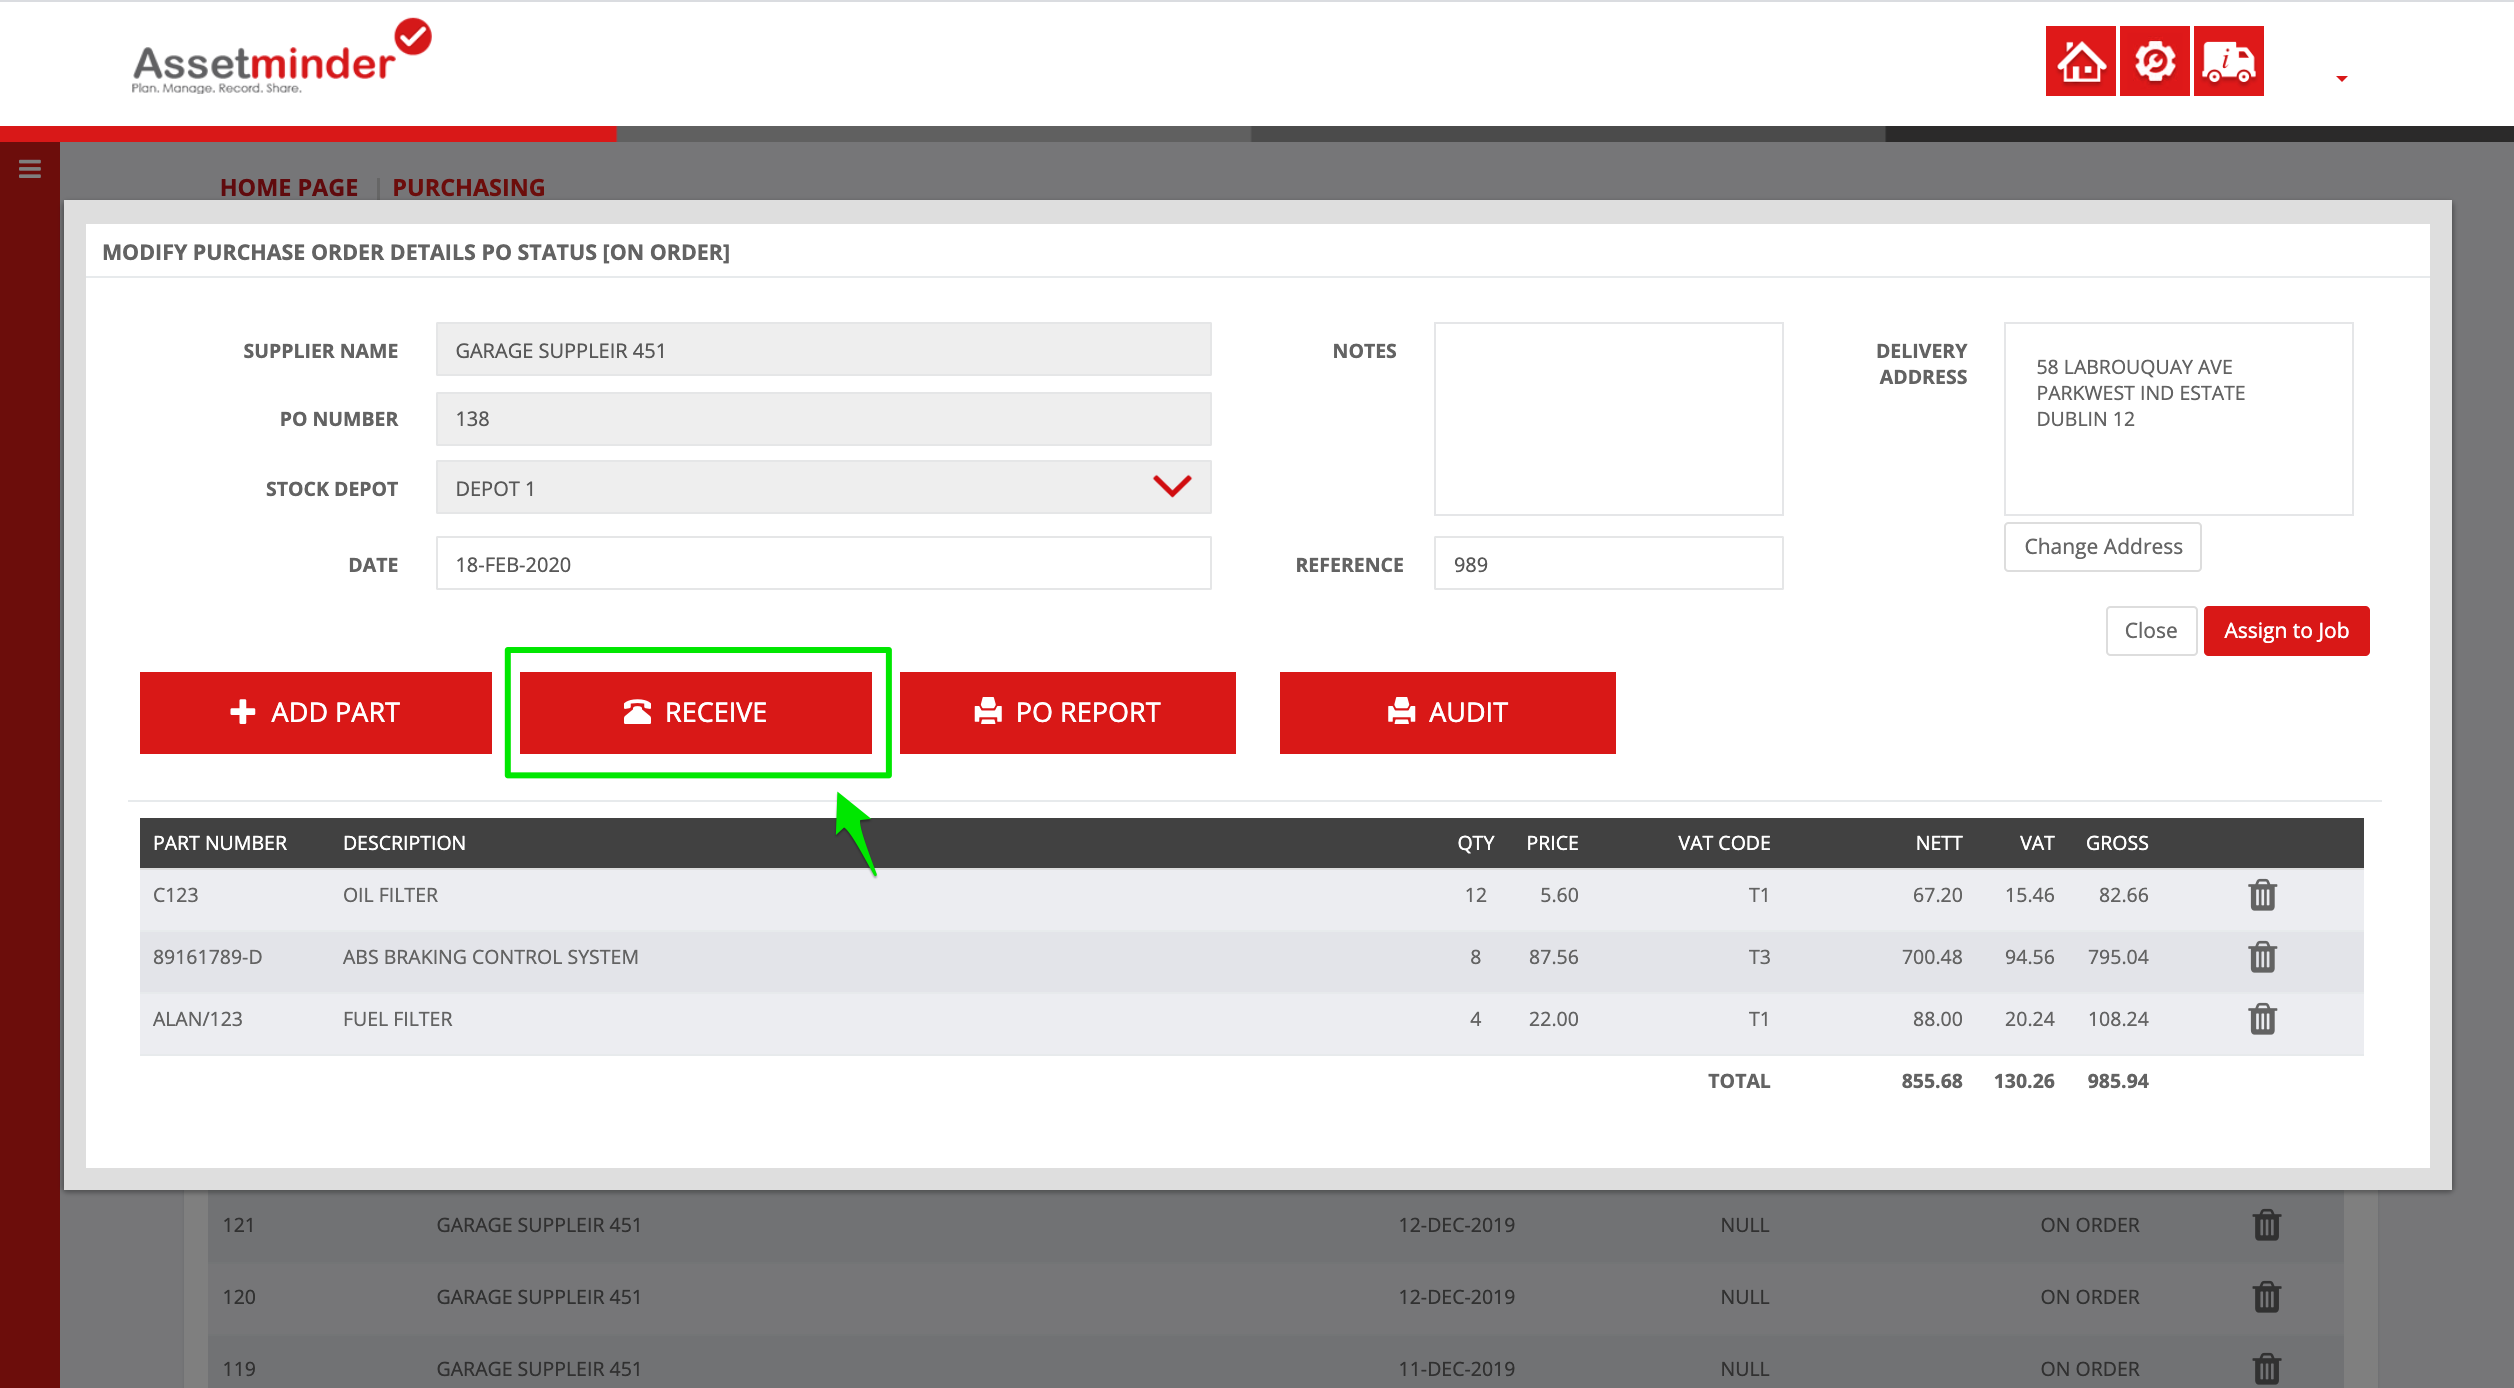The height and width of the screenshot is (1388, 2514).
Task: Click into the Notes text area
Action: (x=1608, y=418)
